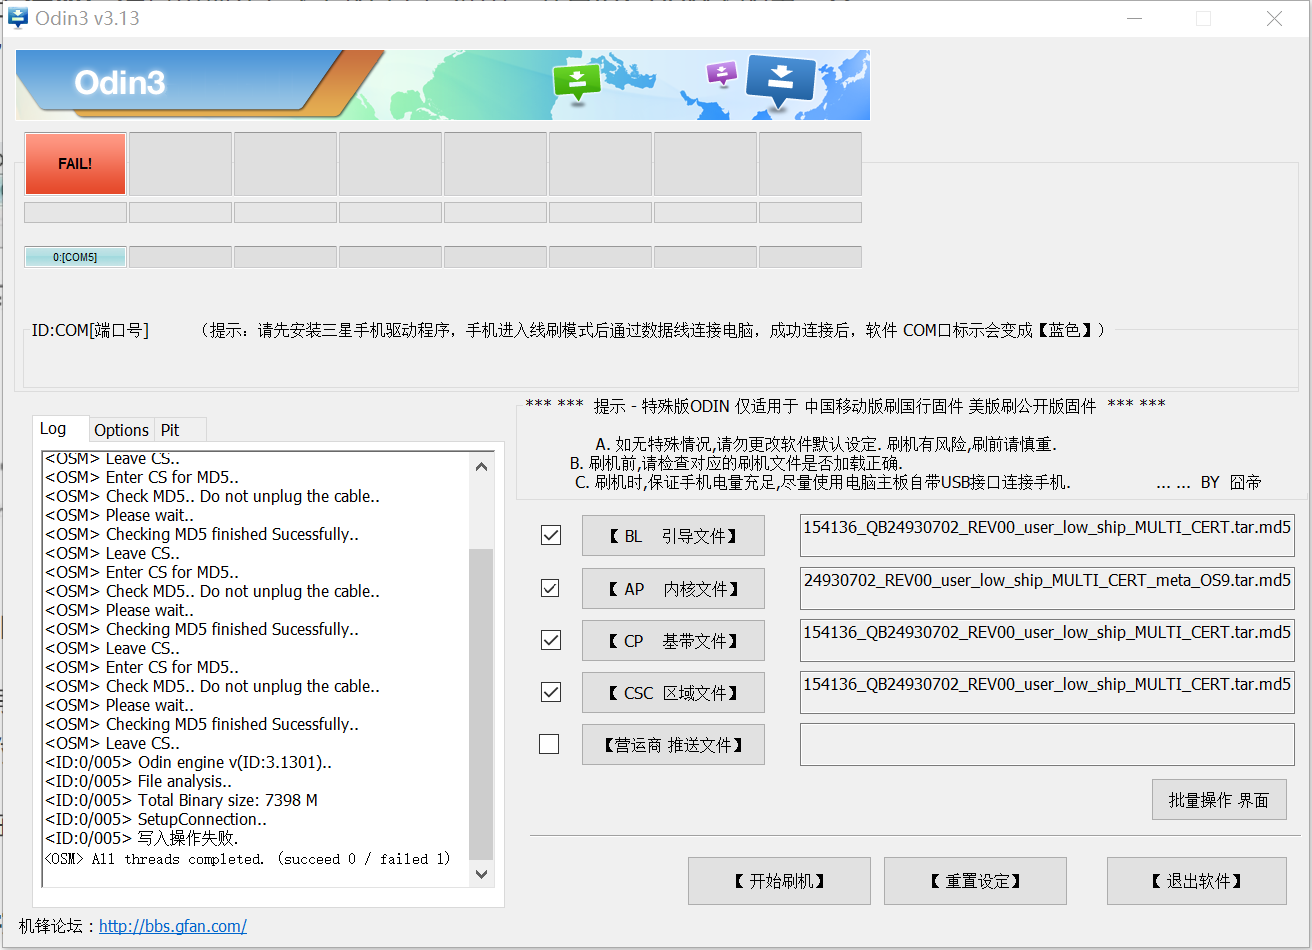Click log line '写入操作失败.'
This screenshot has width=1312, height=950.
click(x=142, y=838)
